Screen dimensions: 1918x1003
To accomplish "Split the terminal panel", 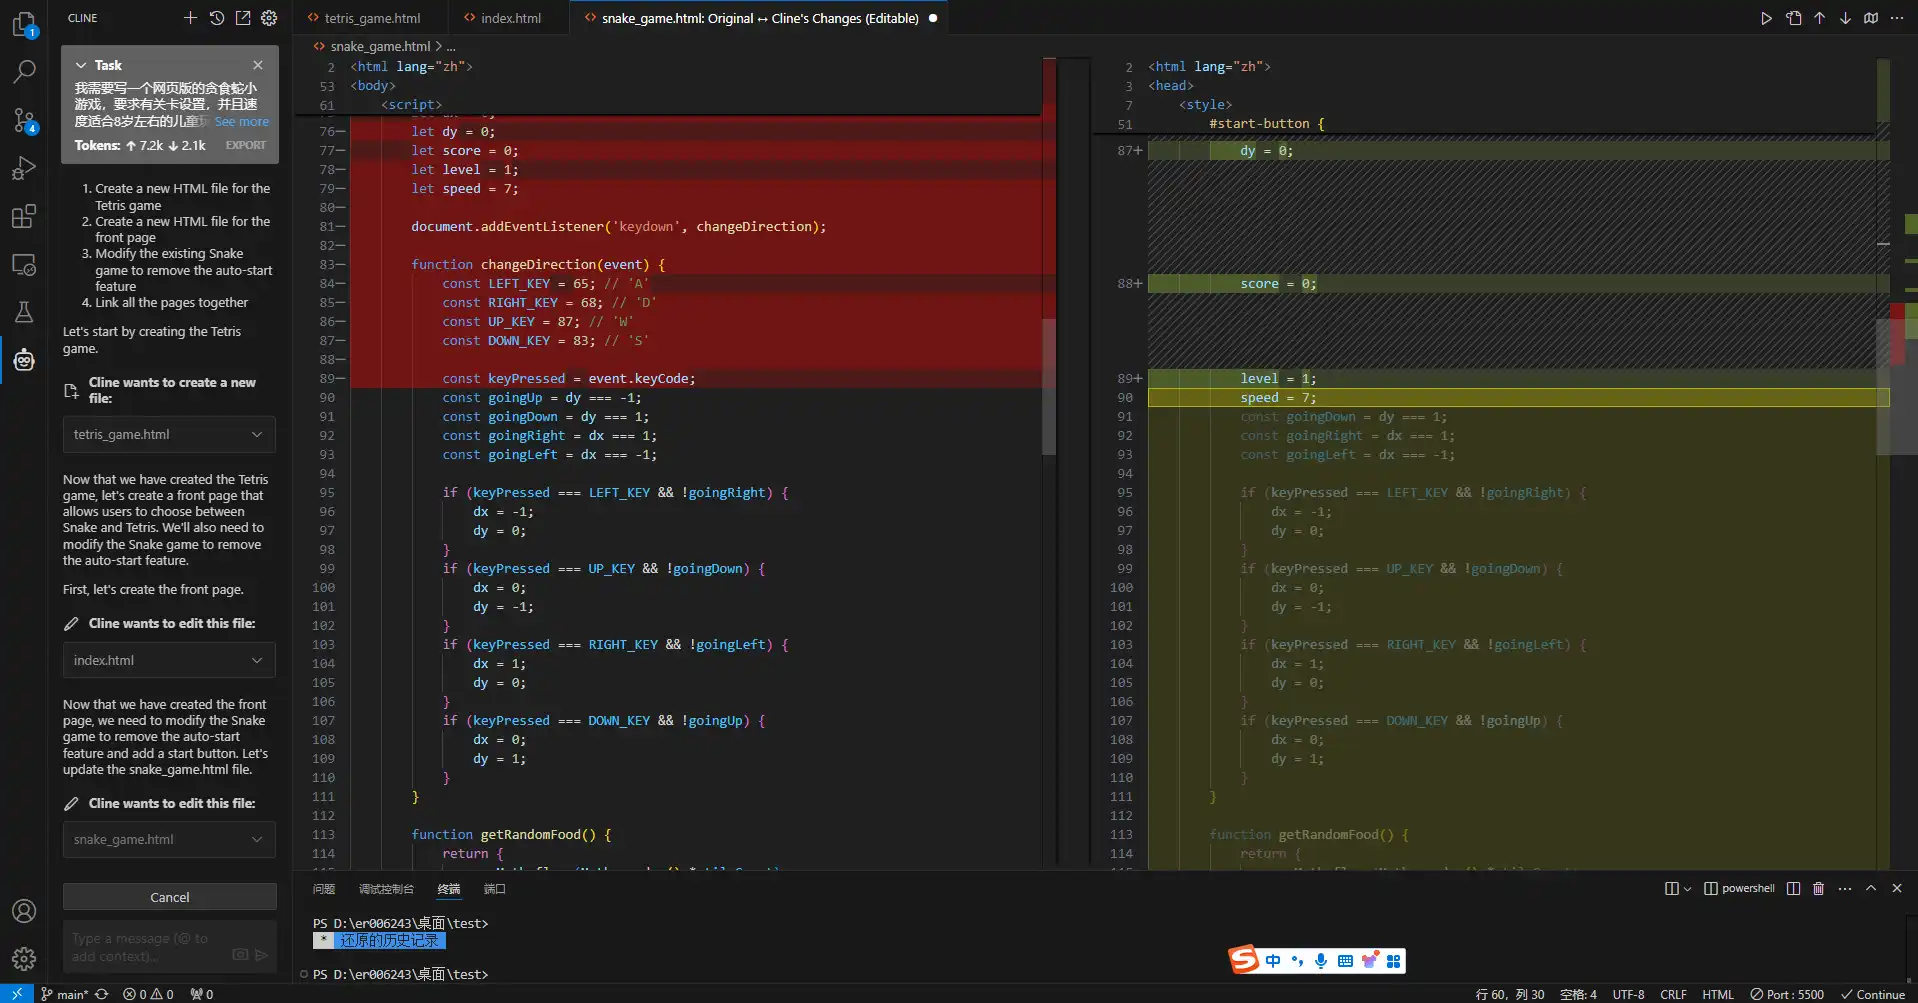I will (x=1793, y=888).
